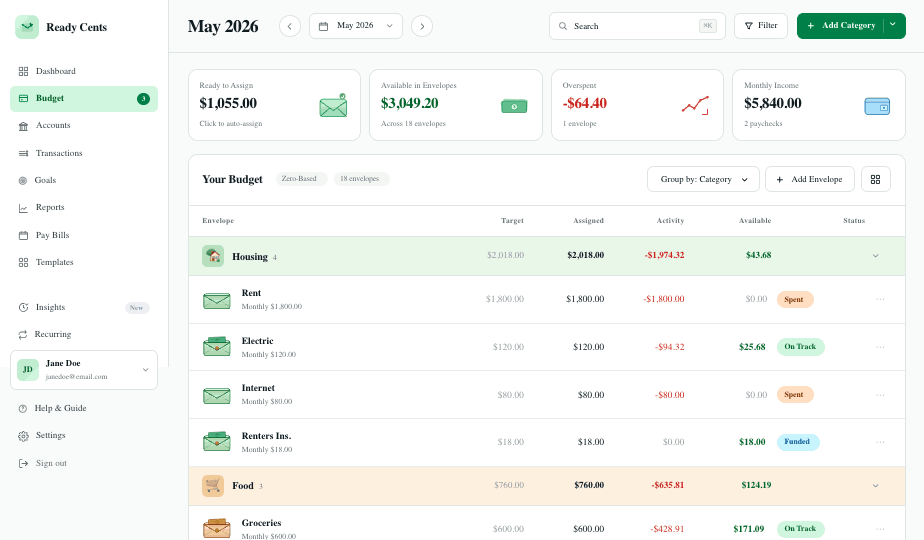Open Rent row three-dot menu

click(x=880, y=299)
